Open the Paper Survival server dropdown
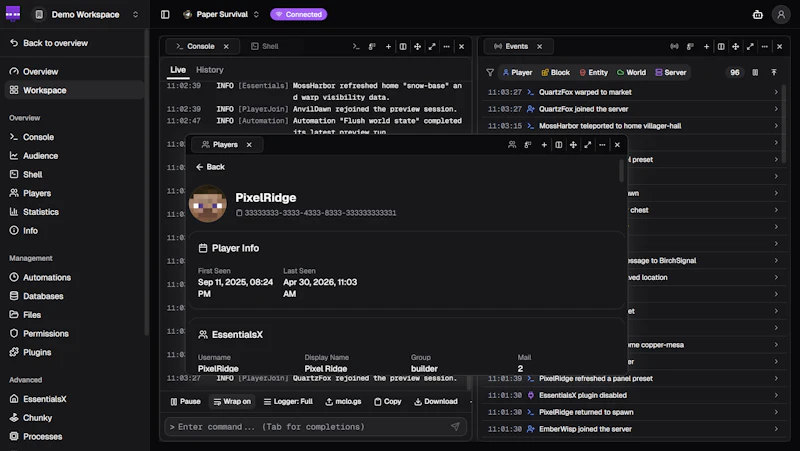Image resolution: width=800 pixels, height=451 pixels. click(221, 14)
